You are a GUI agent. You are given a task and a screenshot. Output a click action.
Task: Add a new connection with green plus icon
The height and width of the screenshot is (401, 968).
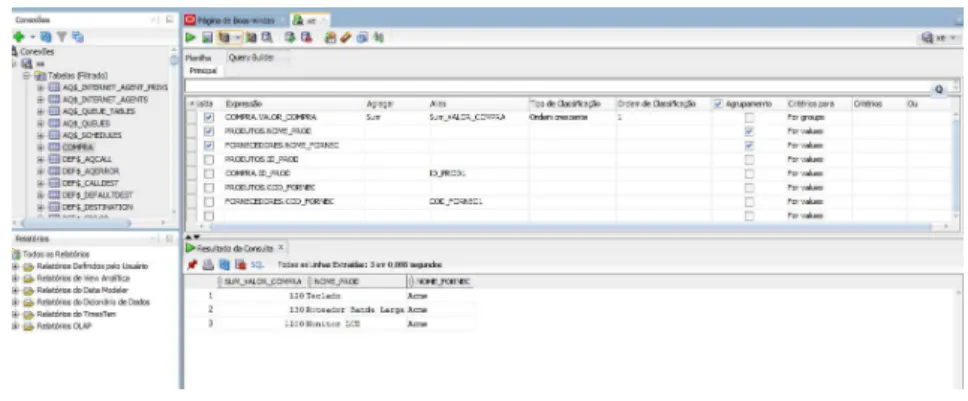[x=17, y=37]
